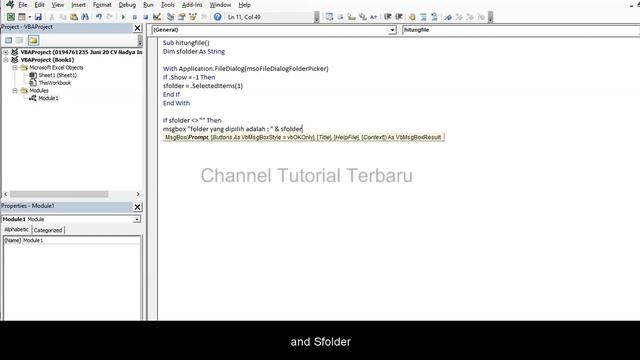Viewport: 640px width, 360px height.
Task: Indent the selected code lines
Action: click(x=387, y=17)
